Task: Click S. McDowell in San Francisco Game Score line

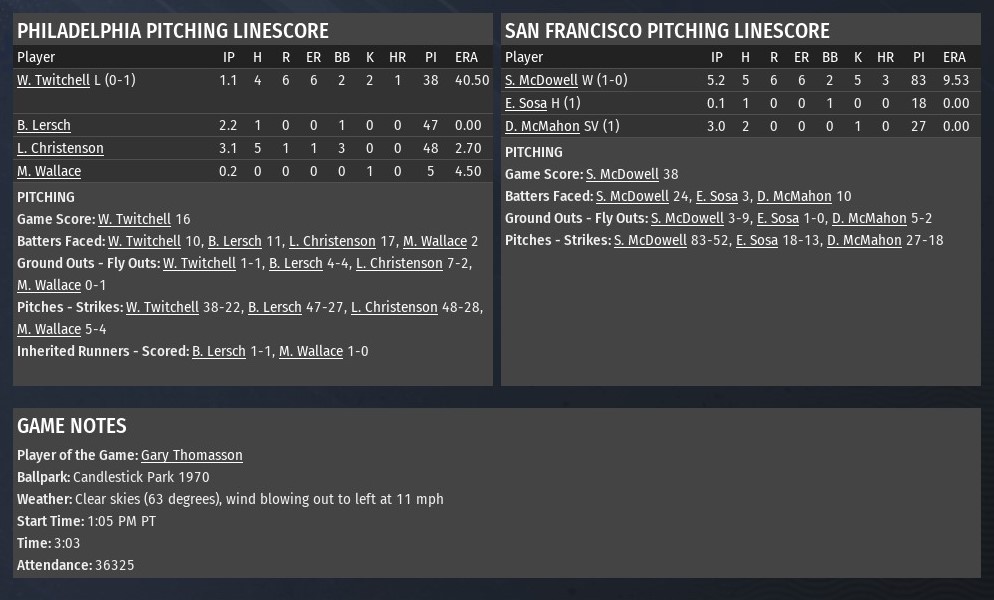Action: (622, 174)
